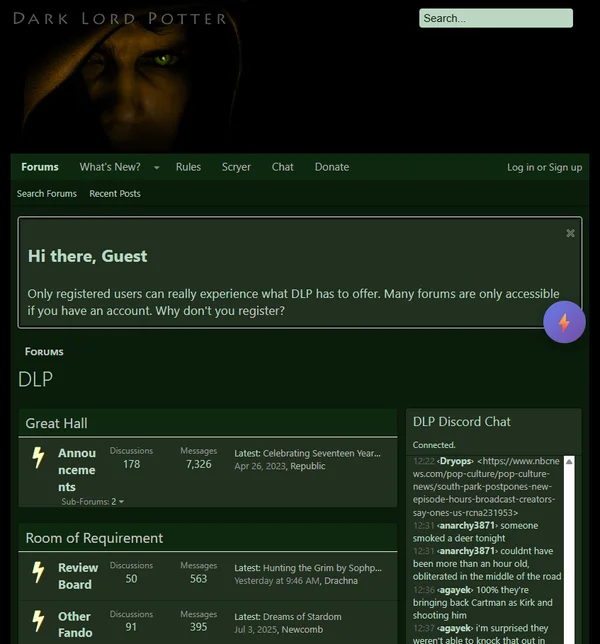Open the Great Hall category
This screenshot has width=600, height=644.
click(x=56, y=423)
